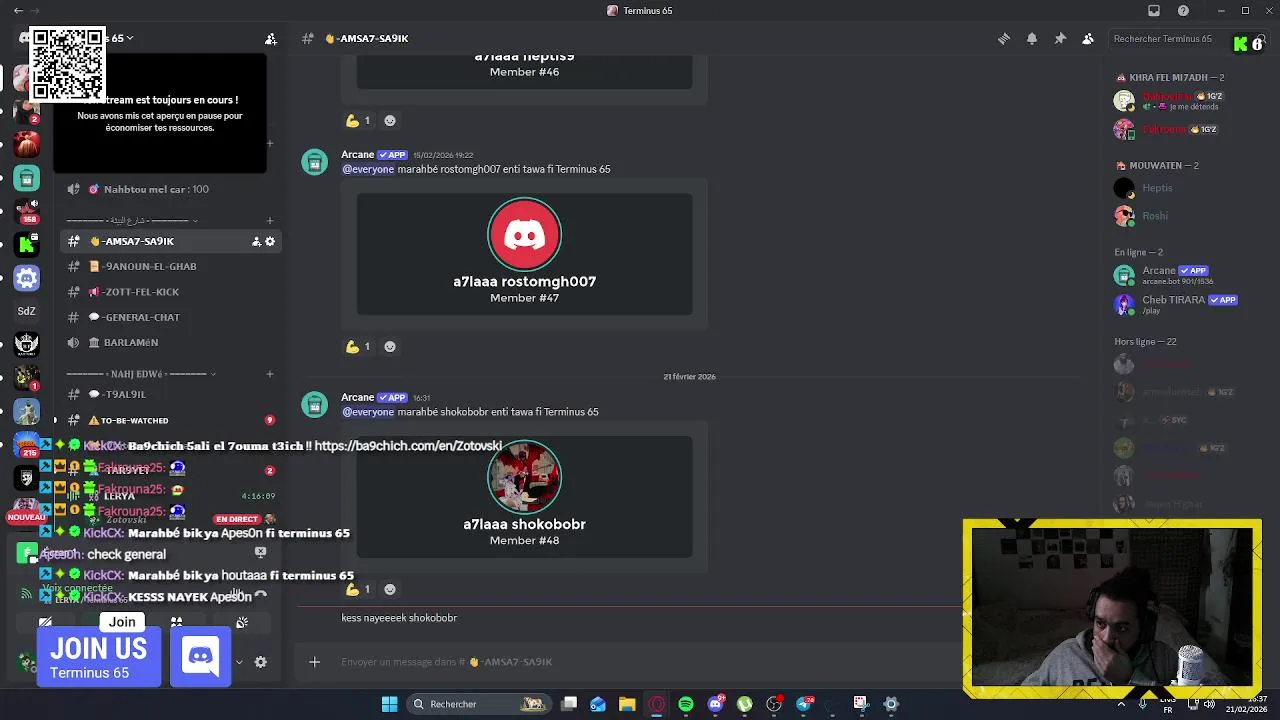This screenshot has width=1280, height=720.
Task: Open the a7laaa shokobobr welcome card
Action: point(524,497)
